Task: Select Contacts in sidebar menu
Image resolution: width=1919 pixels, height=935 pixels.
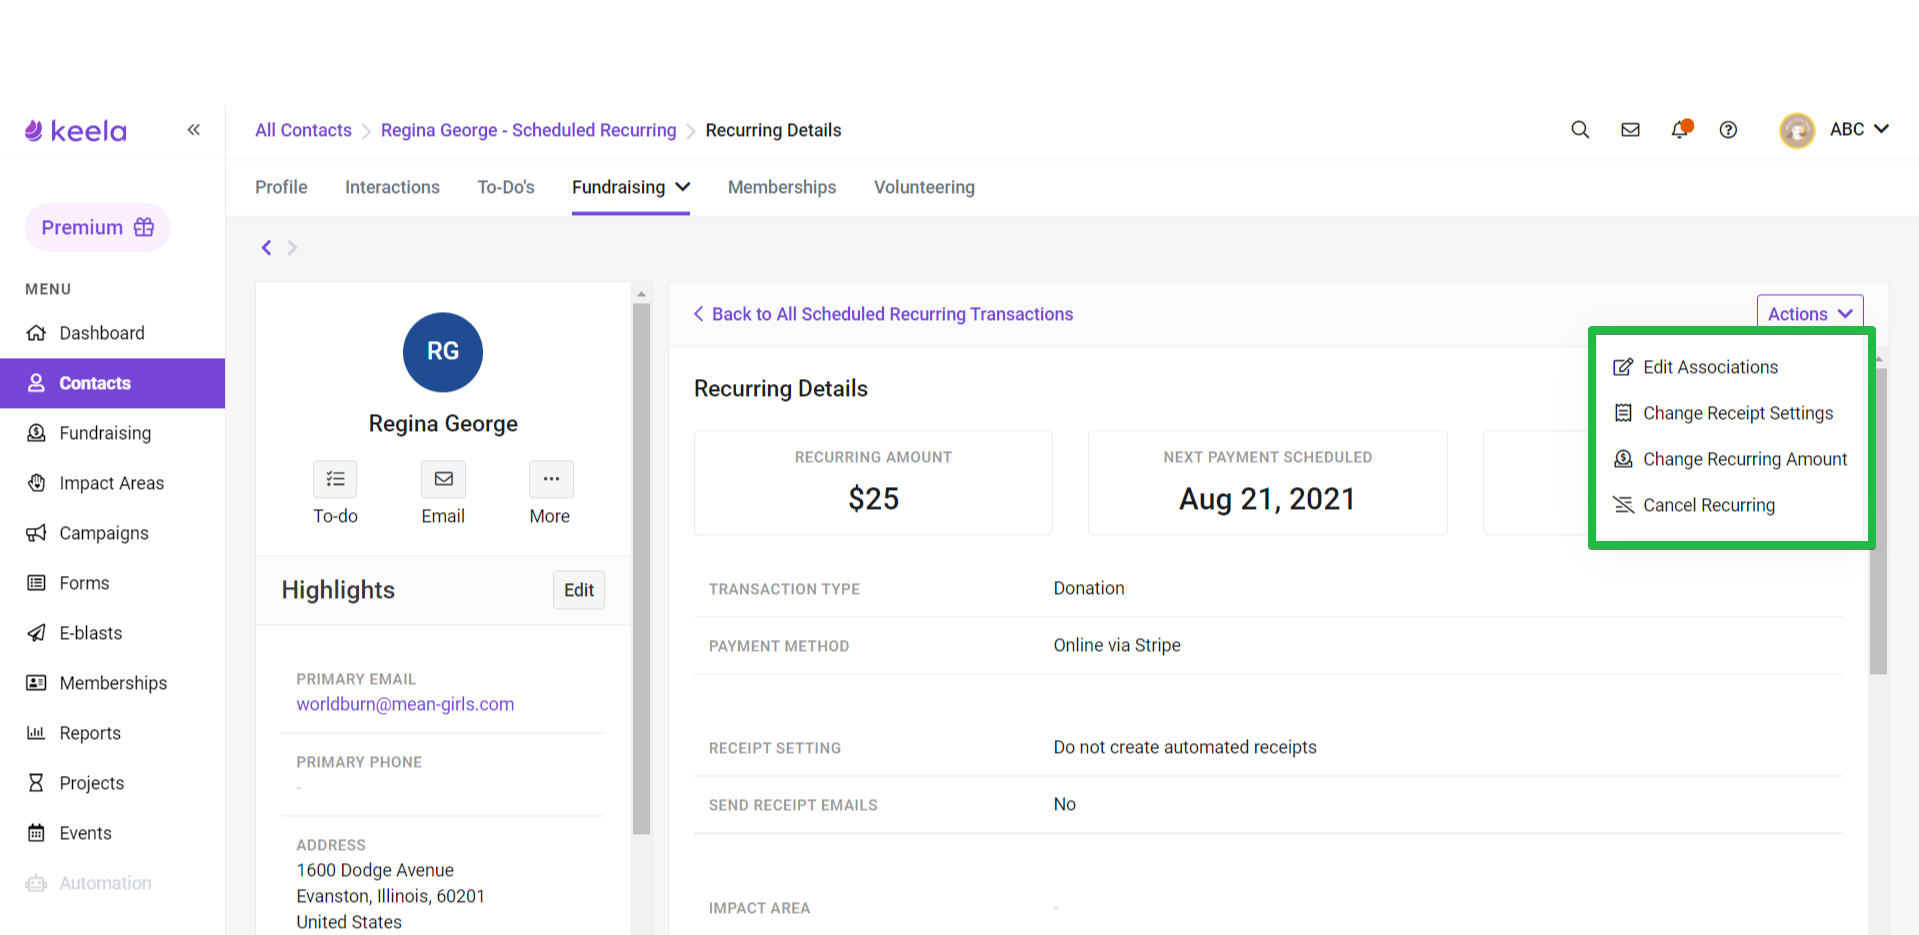Action: (x=112, y=383)
